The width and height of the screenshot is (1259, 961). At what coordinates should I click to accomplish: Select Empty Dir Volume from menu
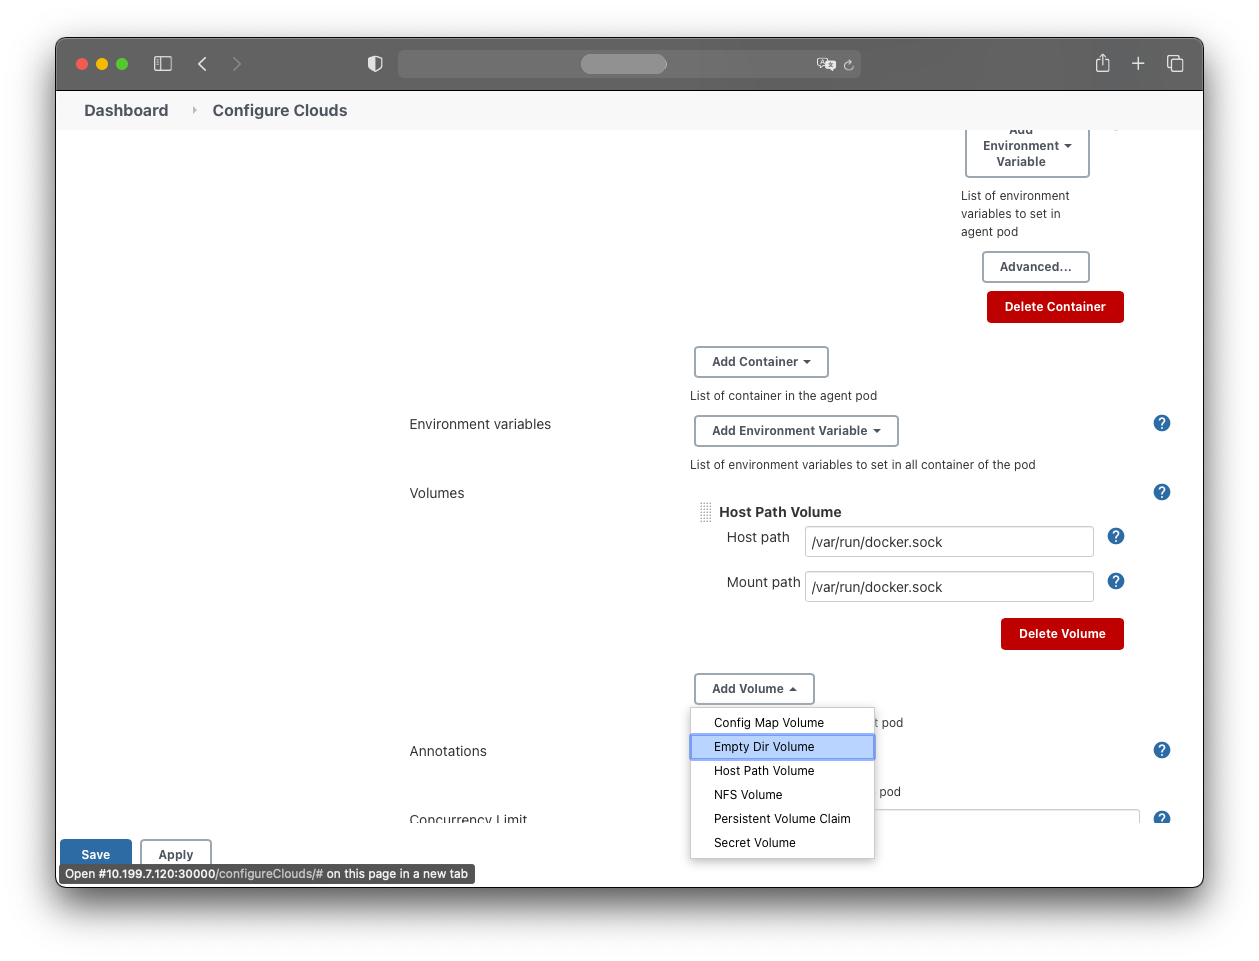point(764,747)
